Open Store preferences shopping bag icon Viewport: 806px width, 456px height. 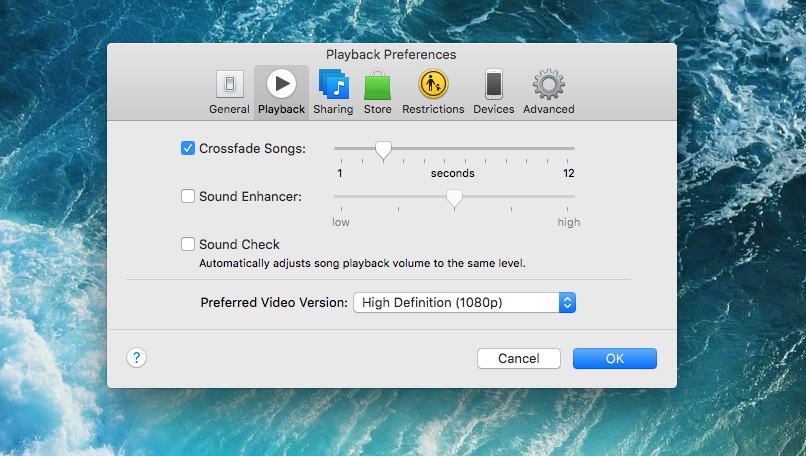(377, 85)
